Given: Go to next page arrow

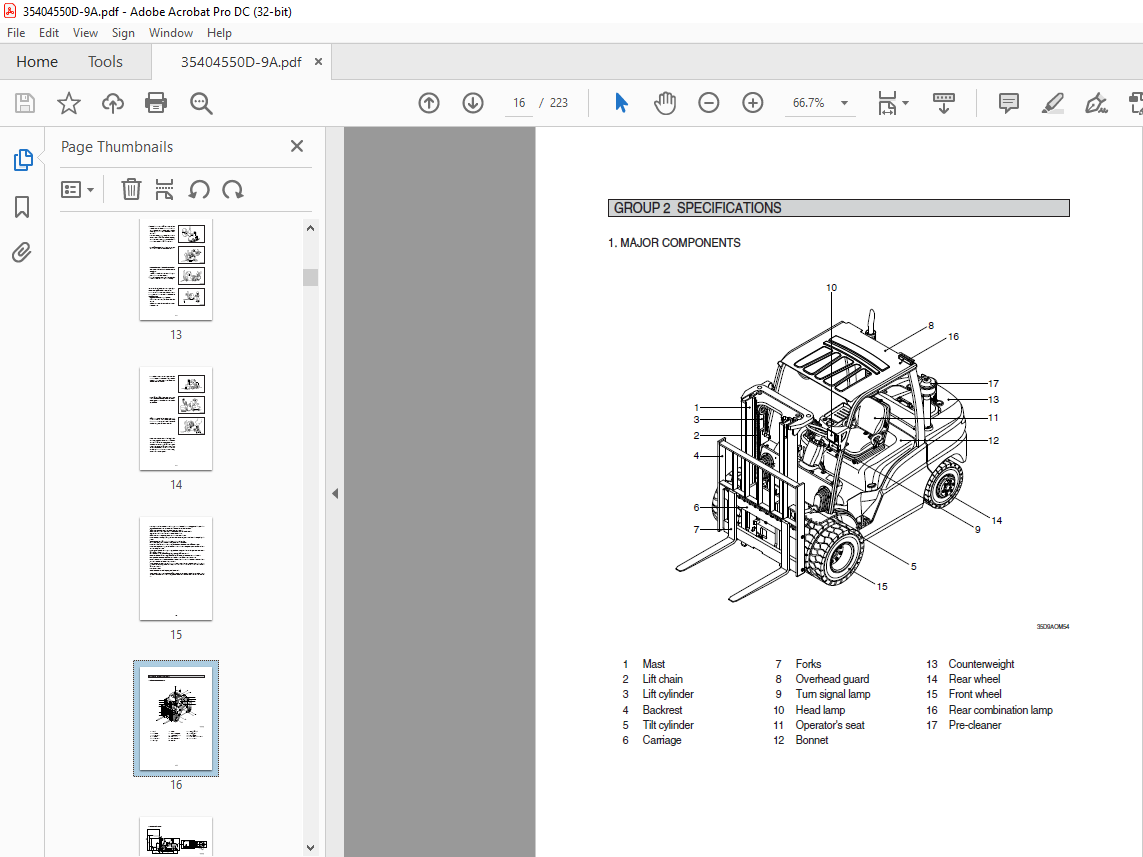Looking at the screenshot, I should (473, 103).
